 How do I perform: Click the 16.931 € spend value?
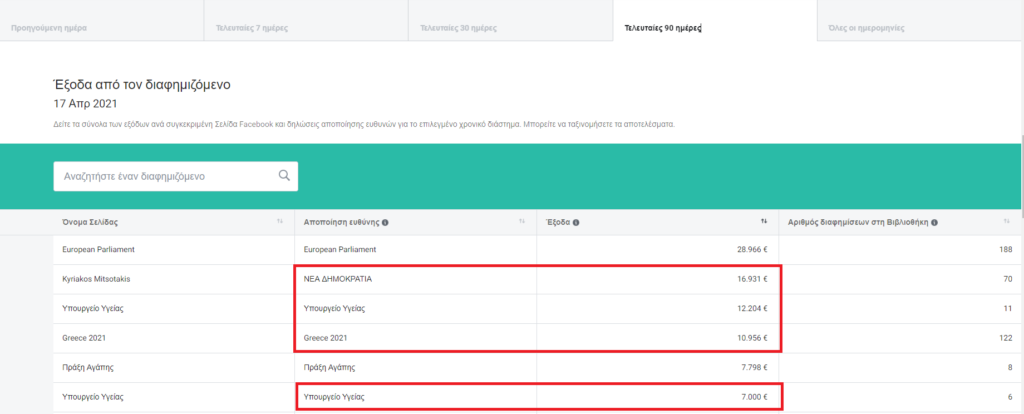752,279
